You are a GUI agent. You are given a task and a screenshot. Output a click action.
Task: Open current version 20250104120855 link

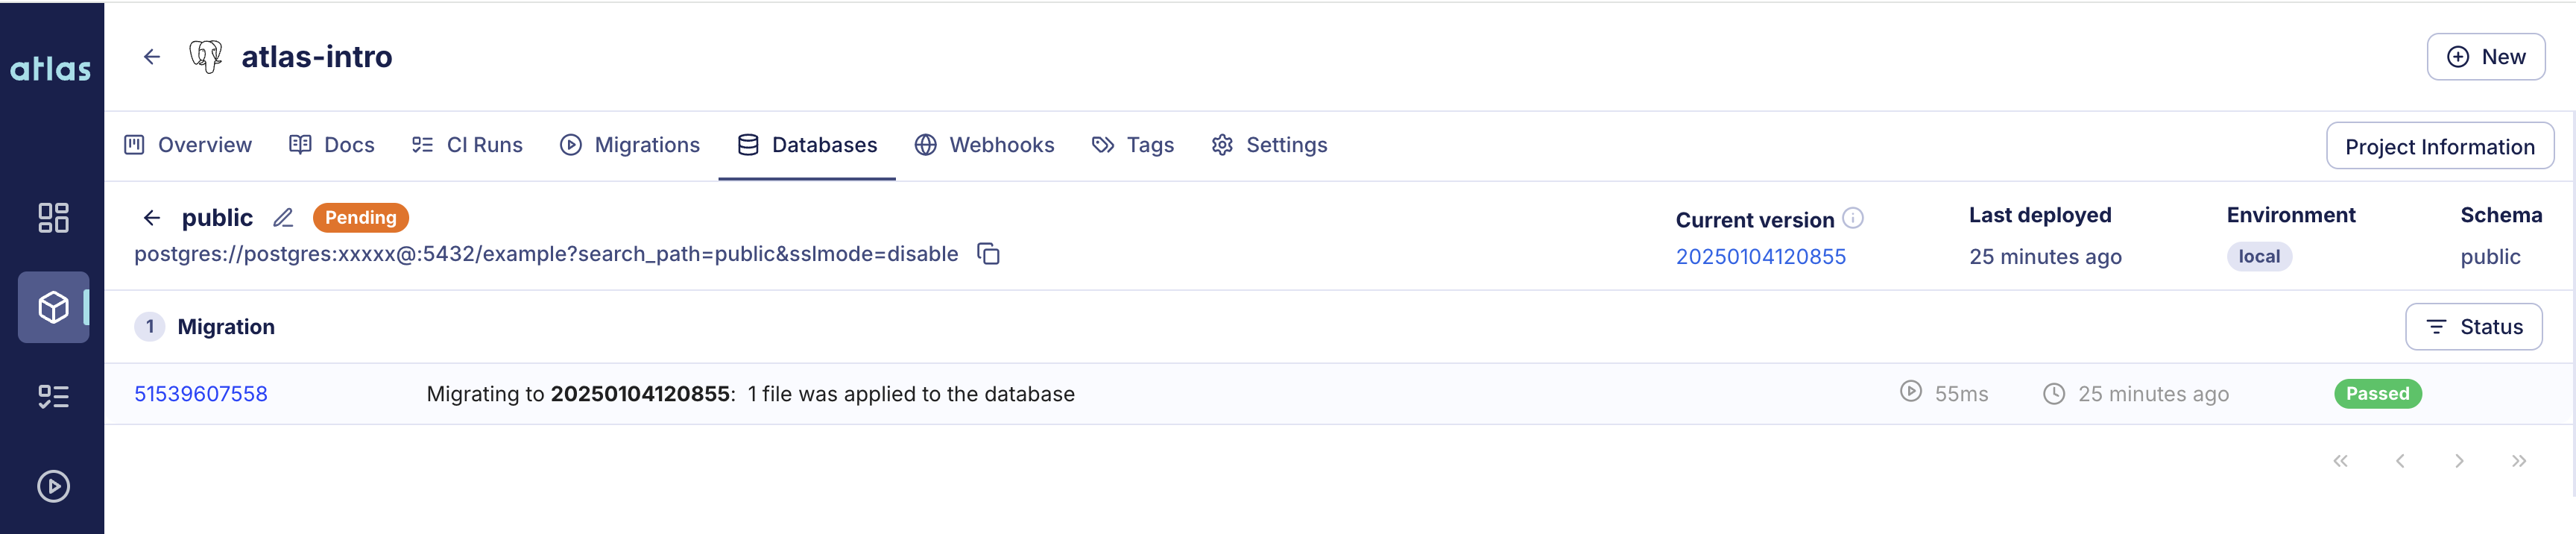click(1760, 257)
